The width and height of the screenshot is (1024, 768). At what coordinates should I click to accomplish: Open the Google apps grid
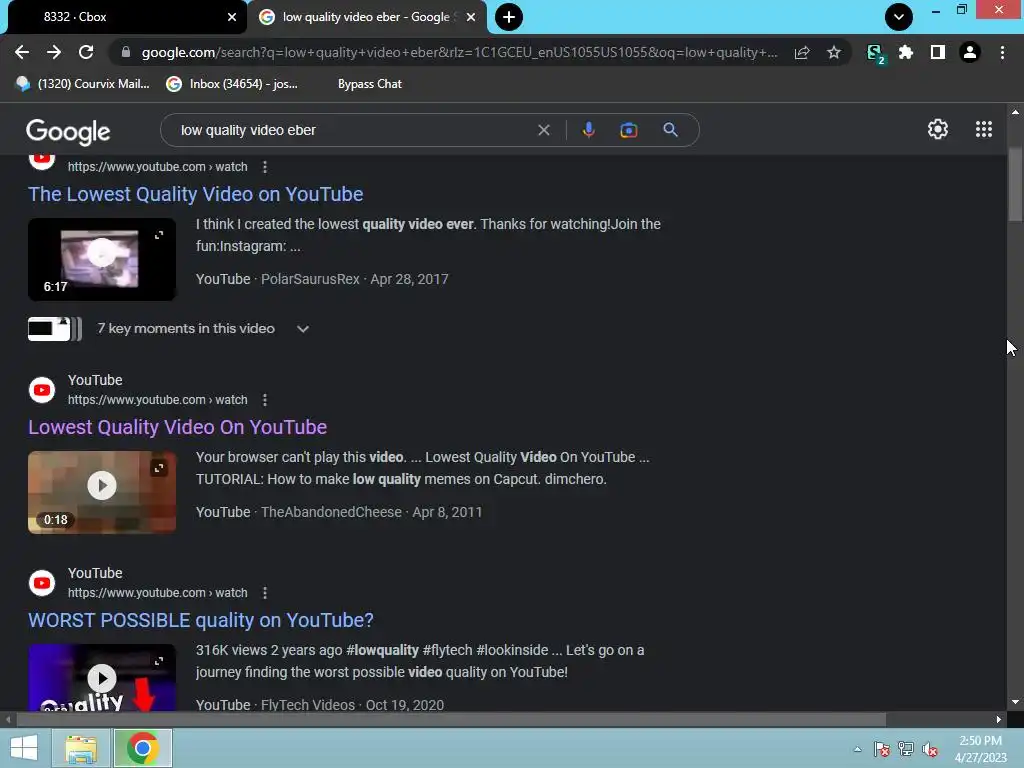(984, 129)
